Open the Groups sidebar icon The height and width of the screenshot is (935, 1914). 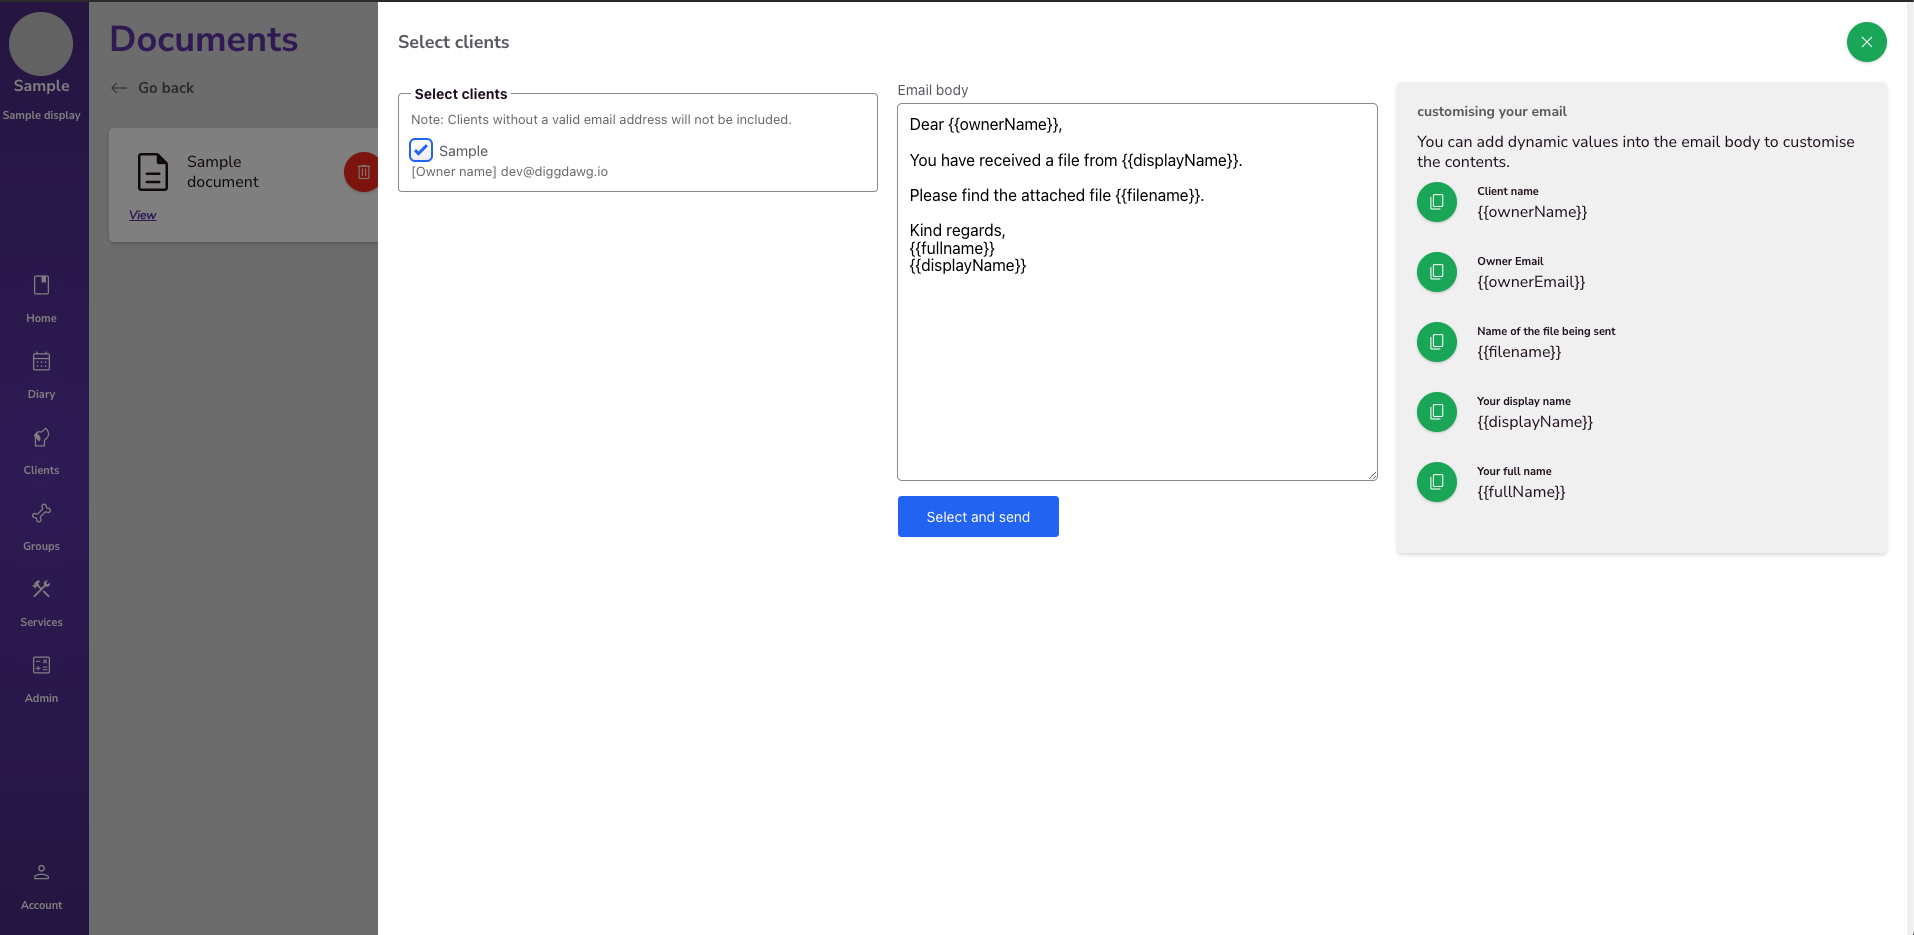tap(41, 514)
